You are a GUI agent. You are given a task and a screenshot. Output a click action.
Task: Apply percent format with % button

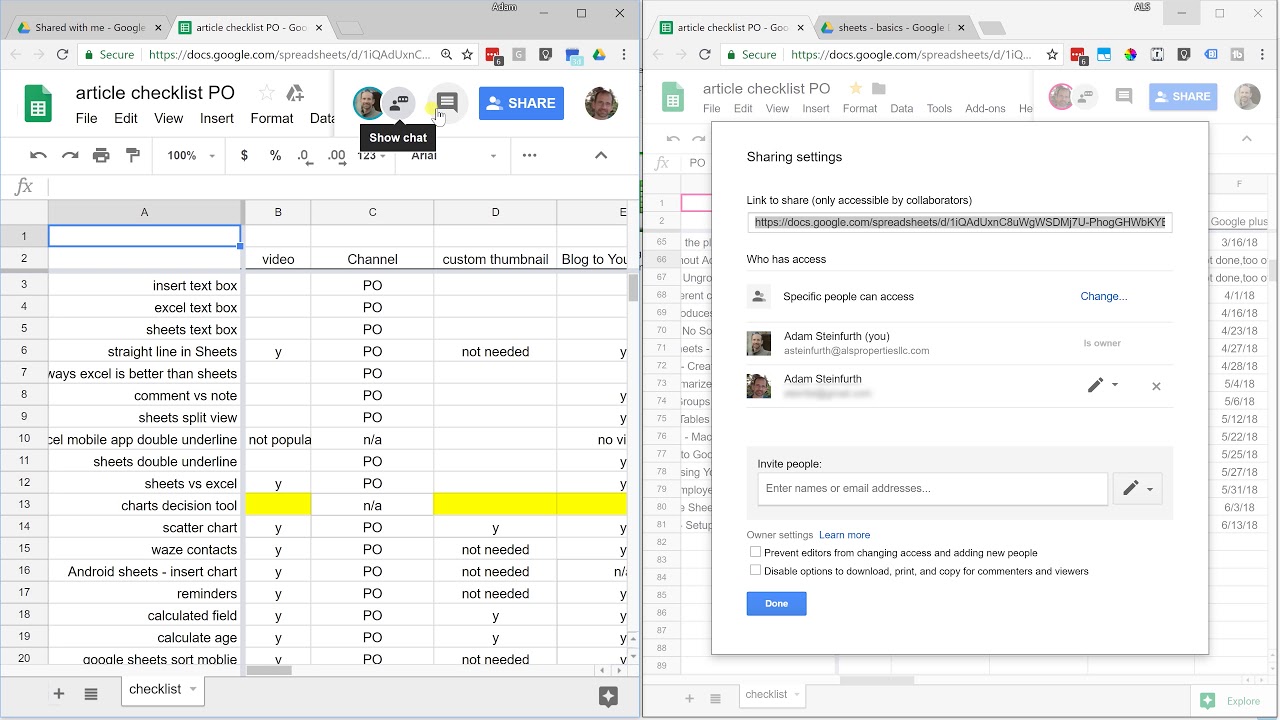(275, 155)
